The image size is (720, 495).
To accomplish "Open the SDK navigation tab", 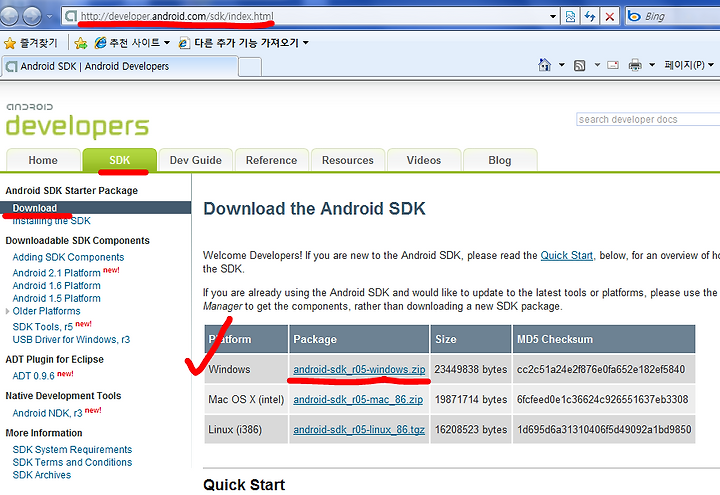I will (x=120, y=160).
